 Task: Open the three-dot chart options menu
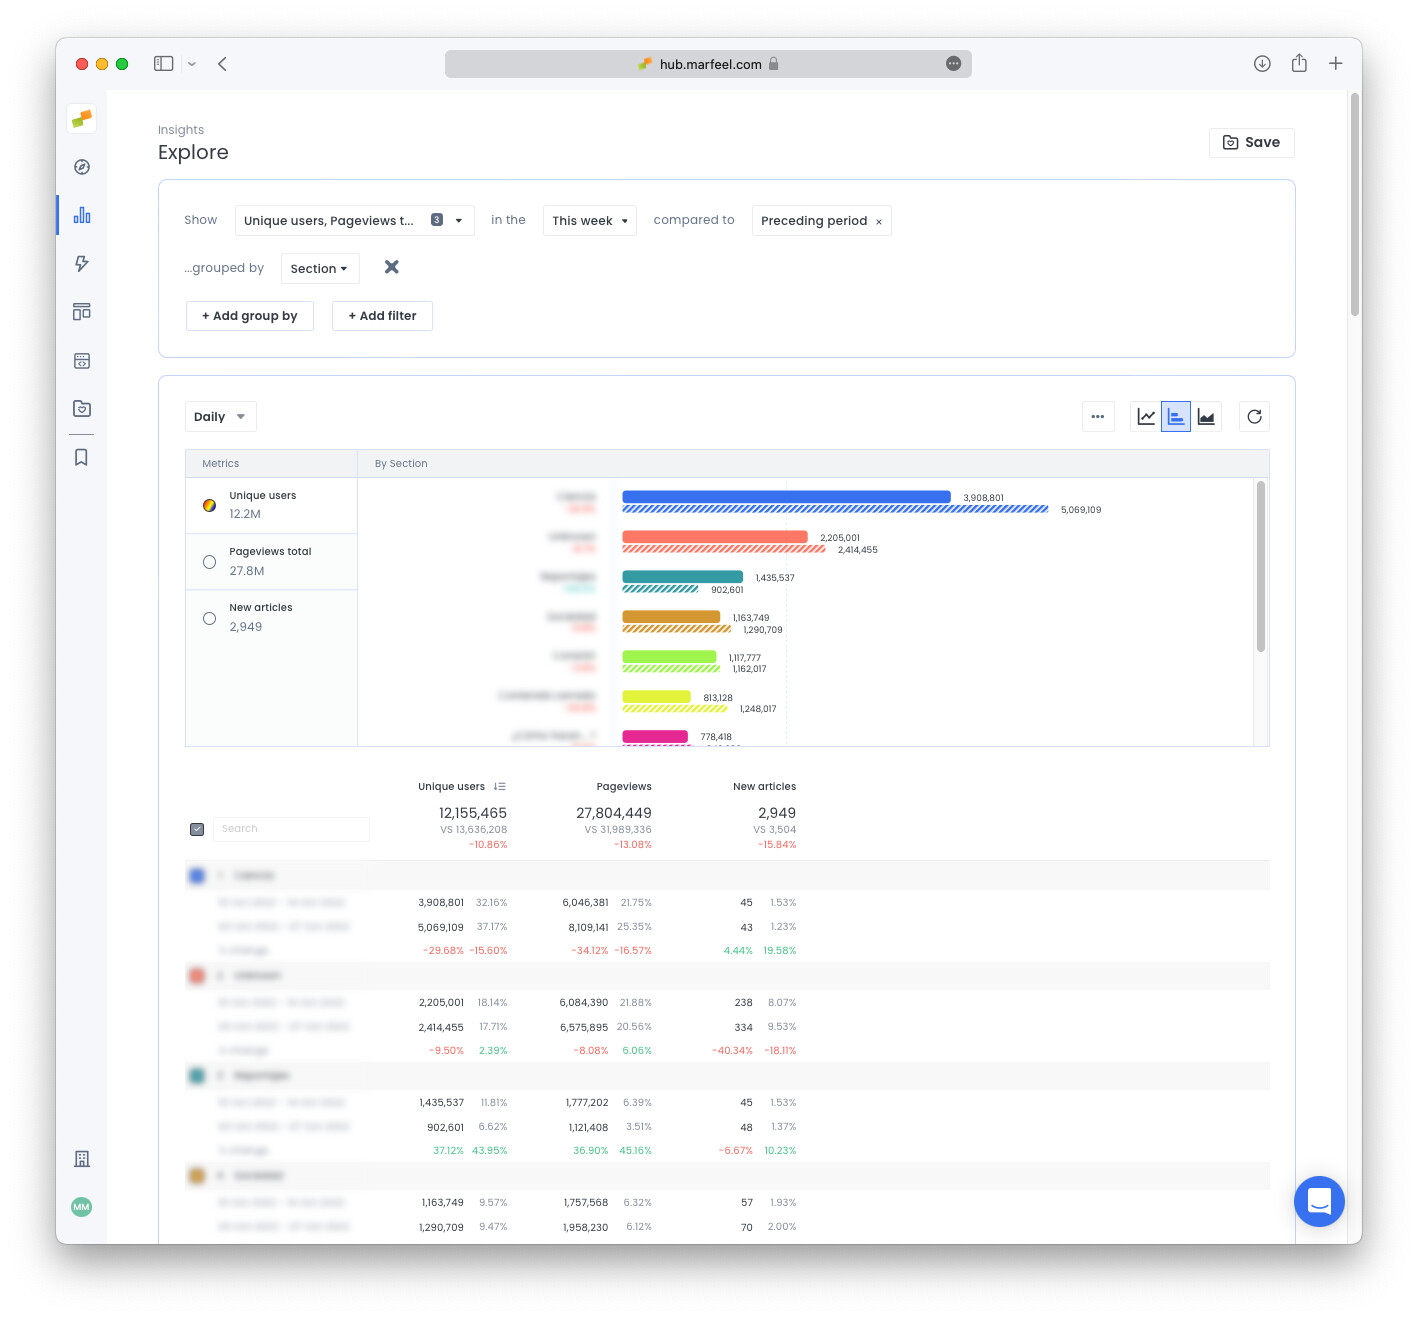tap(1098, 417)
